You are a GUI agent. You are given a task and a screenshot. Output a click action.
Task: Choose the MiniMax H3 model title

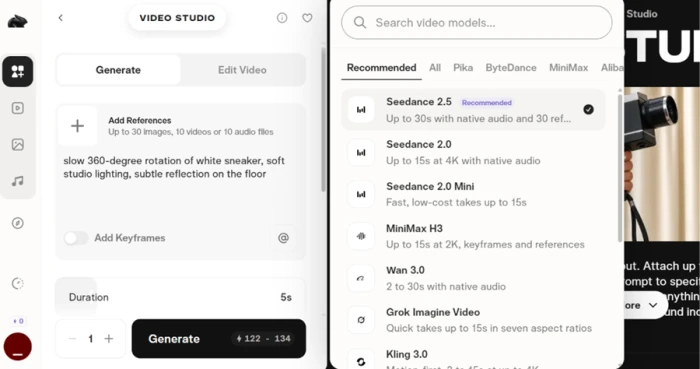414,229
